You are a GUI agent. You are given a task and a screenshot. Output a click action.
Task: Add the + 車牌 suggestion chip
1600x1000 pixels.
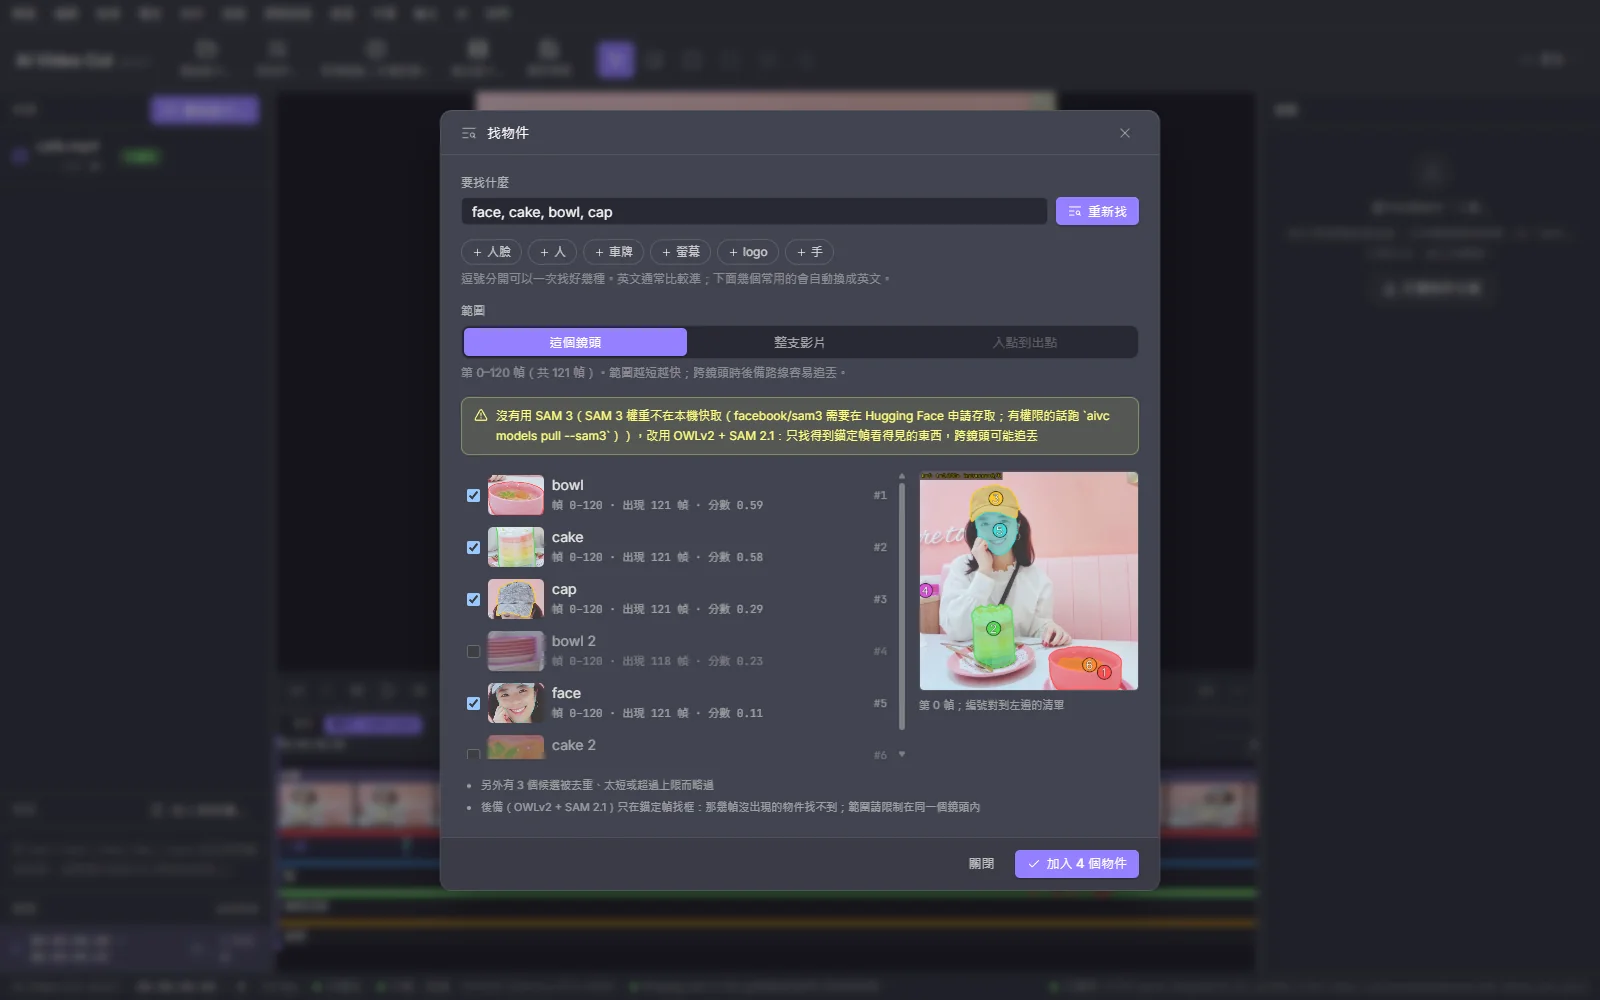click(613, 252)
